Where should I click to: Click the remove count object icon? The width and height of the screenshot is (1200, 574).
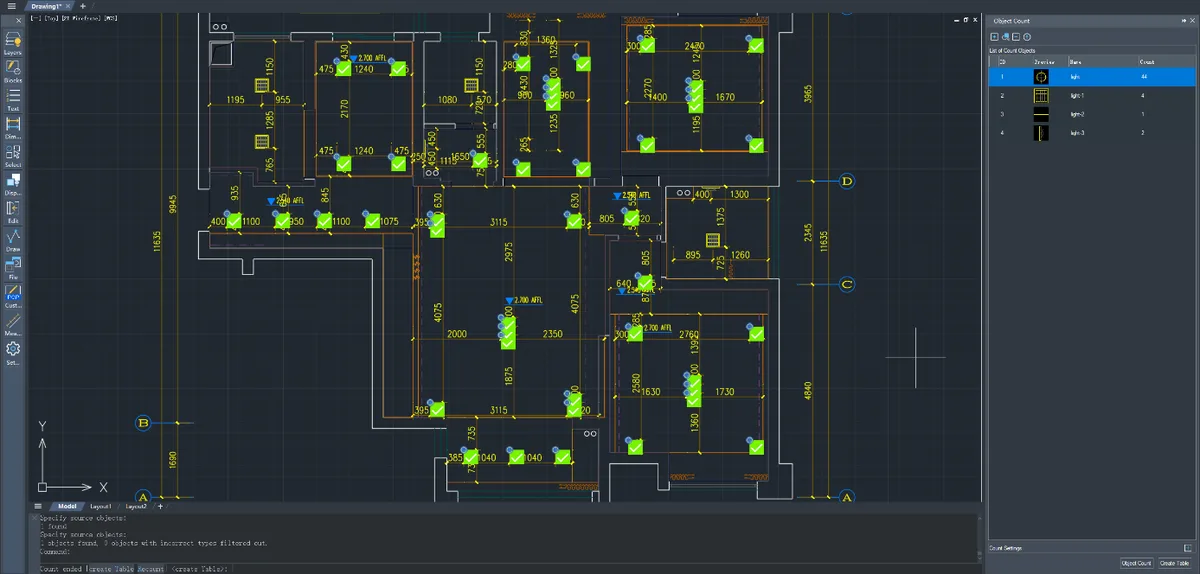pyautogui.click(x=1016, y=36)
